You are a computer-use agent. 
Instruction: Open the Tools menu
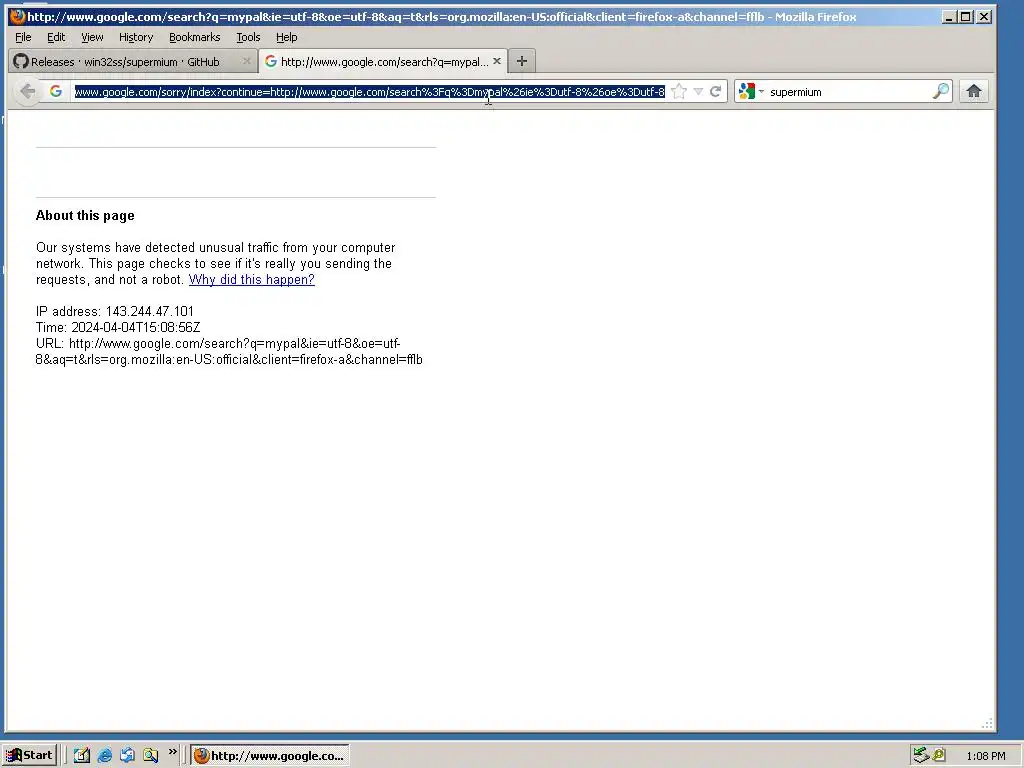[x=248, y=37]
